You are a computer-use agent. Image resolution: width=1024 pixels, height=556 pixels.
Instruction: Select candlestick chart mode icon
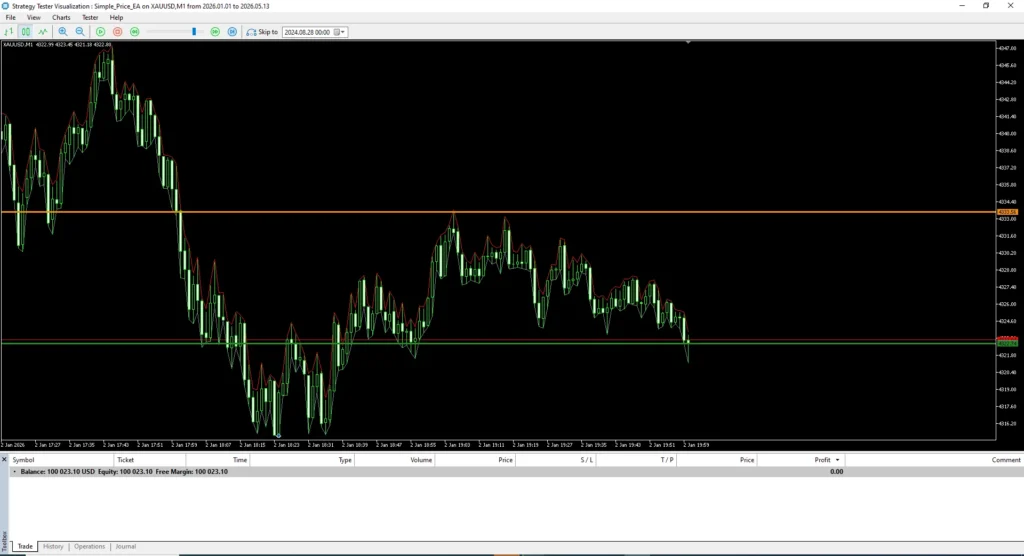coord(25,31)
